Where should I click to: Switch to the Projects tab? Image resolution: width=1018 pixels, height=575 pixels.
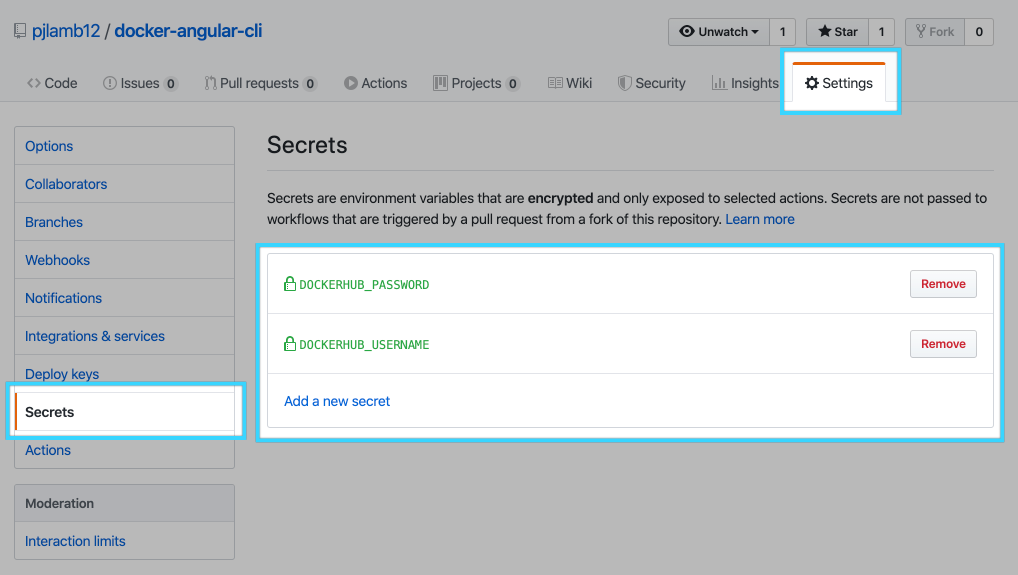point(477,83)
